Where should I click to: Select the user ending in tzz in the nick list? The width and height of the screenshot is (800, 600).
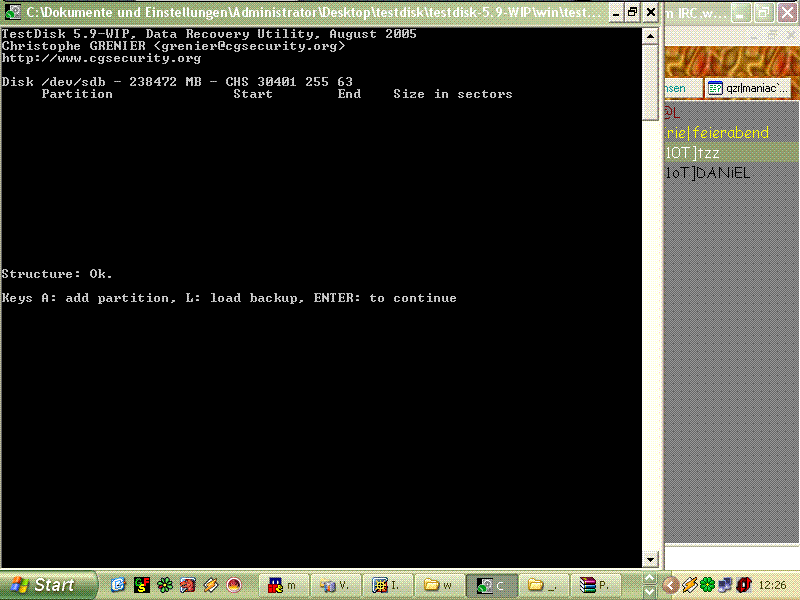tap(732, 153)
